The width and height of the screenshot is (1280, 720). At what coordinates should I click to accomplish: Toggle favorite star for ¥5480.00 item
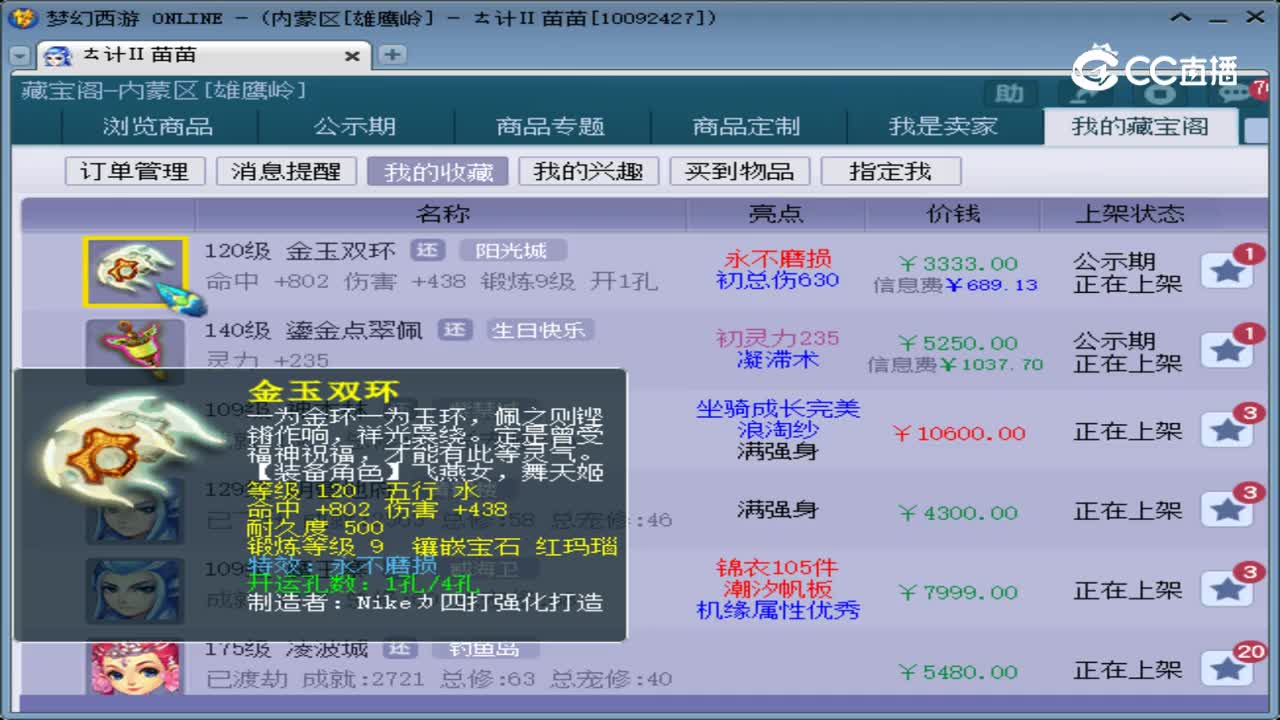coord(1226,669)
